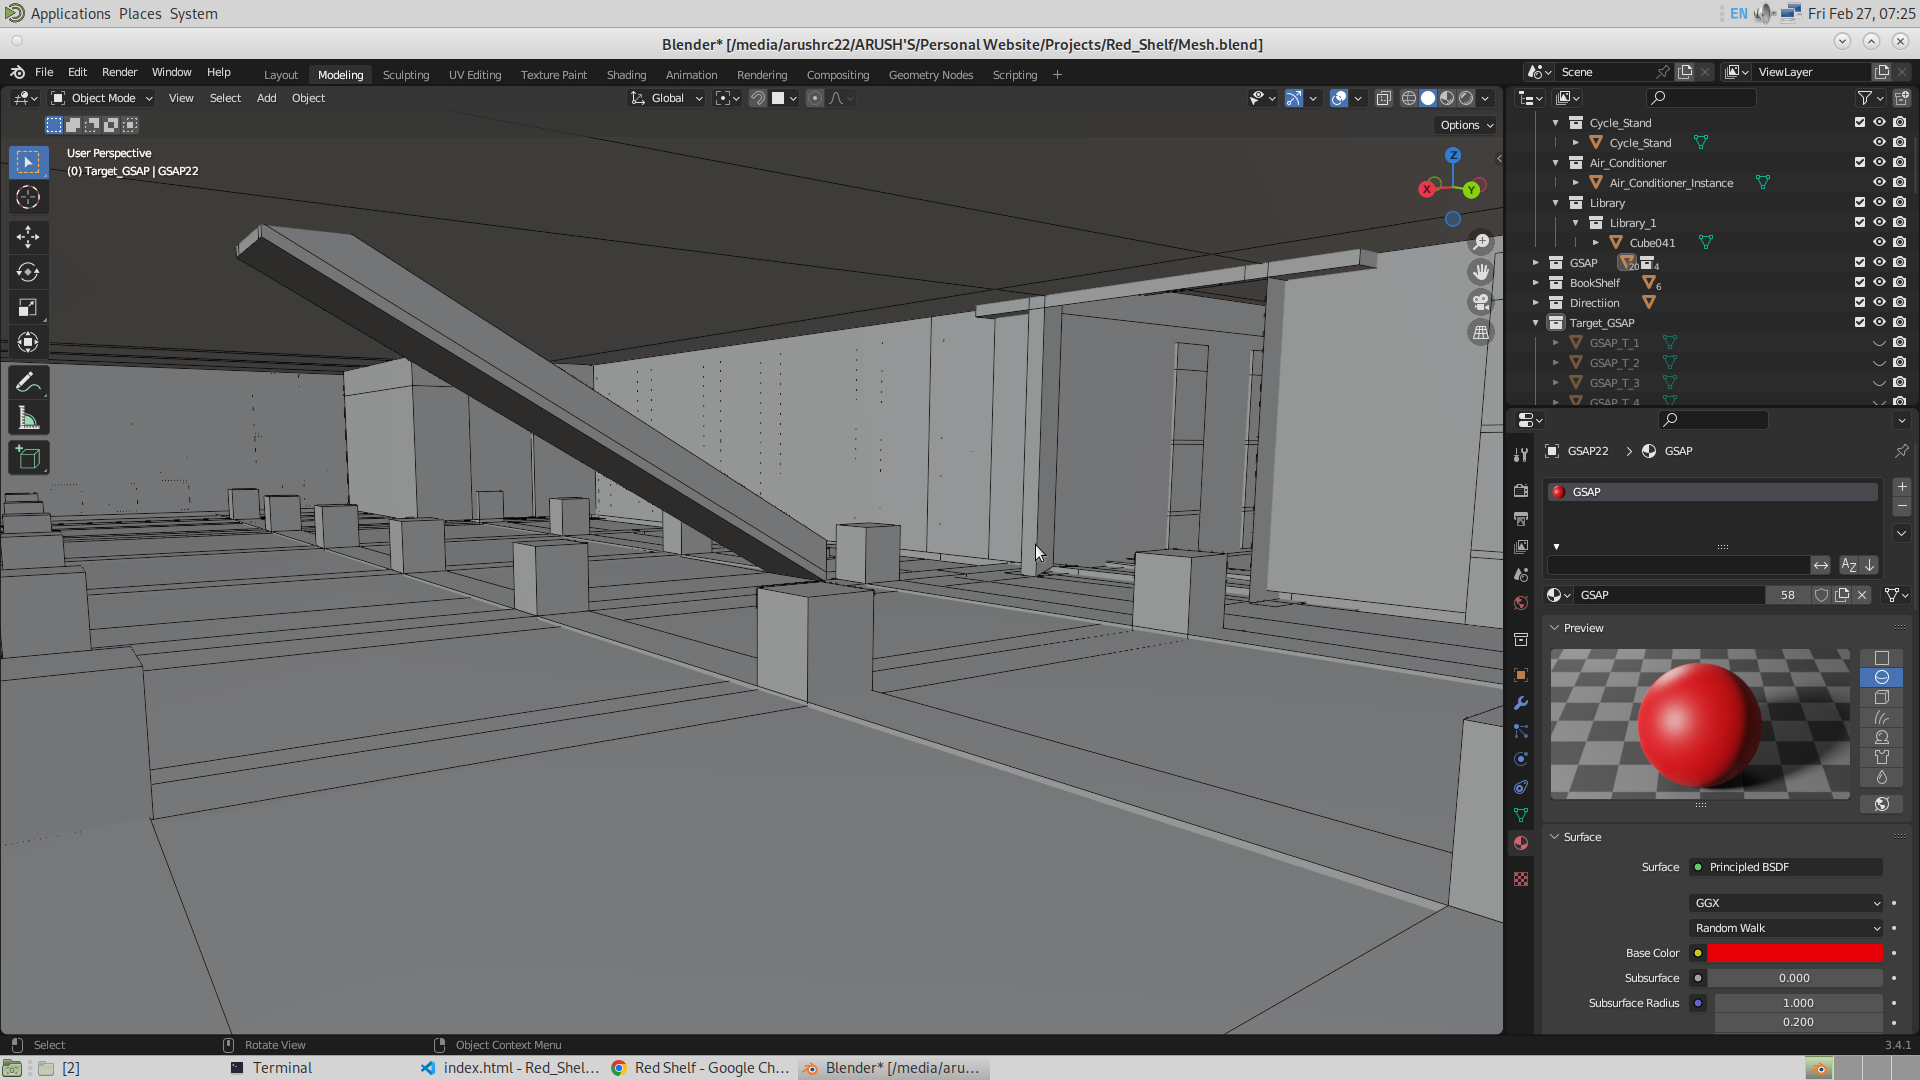The height and width of the screenshot is (1080, 1920).
Task: Open the Render menu
Action: pyautogui.click(x=119, y=72)
